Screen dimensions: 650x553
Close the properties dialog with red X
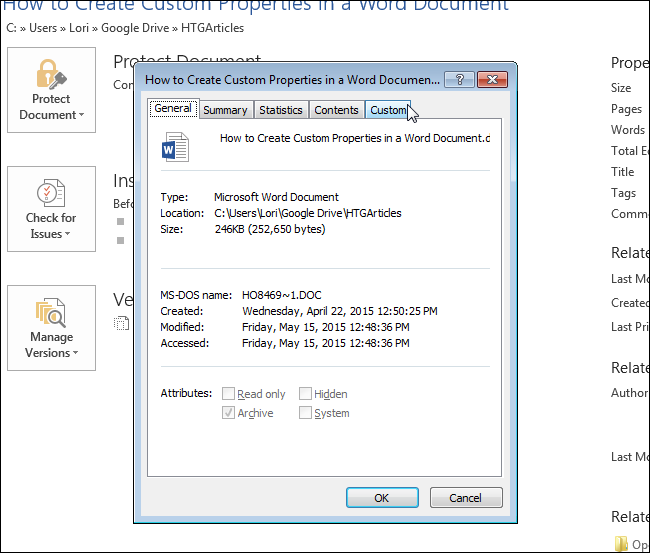tap(492, 79)
